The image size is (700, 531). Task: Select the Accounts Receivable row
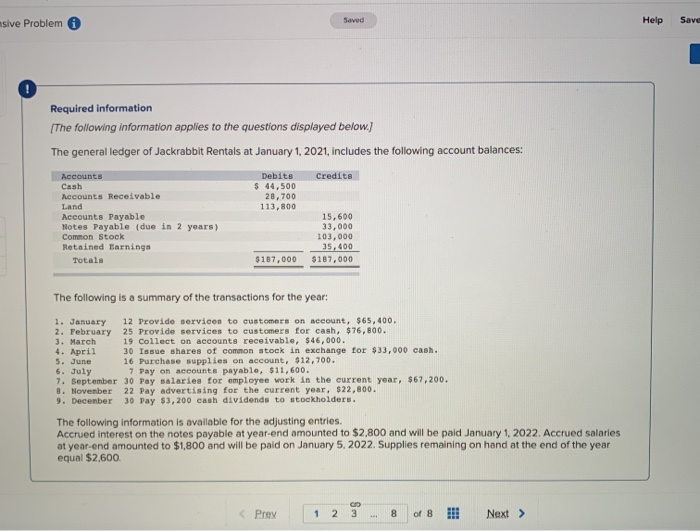coord(205,196)
